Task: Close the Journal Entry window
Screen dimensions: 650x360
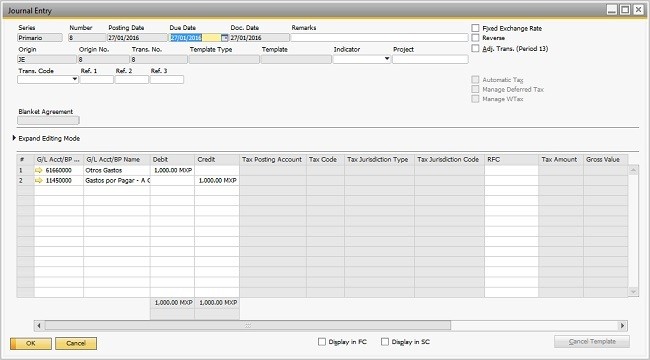Action: [638, 10]
